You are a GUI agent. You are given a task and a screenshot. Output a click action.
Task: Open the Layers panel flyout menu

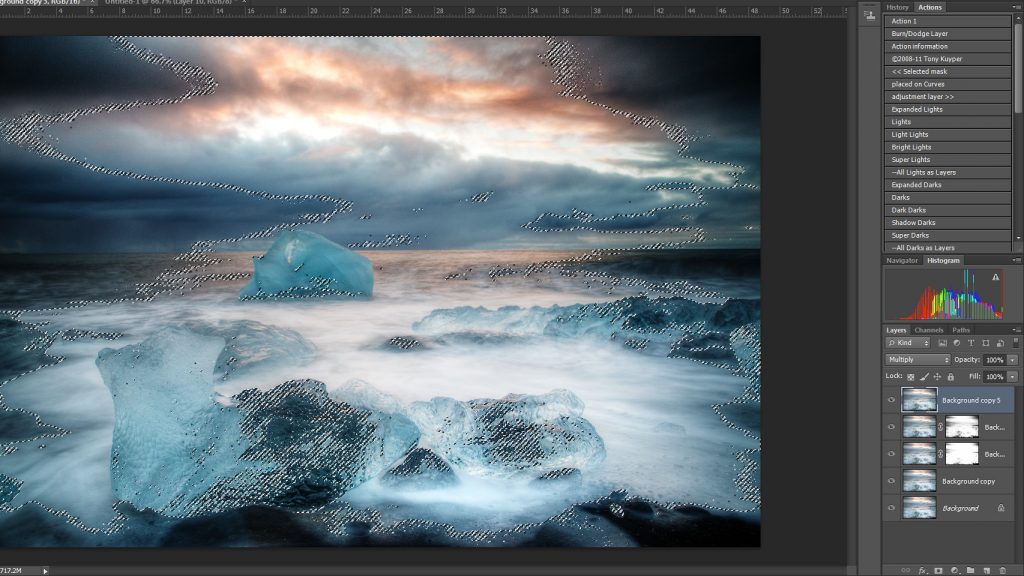tap(1017, 330)
